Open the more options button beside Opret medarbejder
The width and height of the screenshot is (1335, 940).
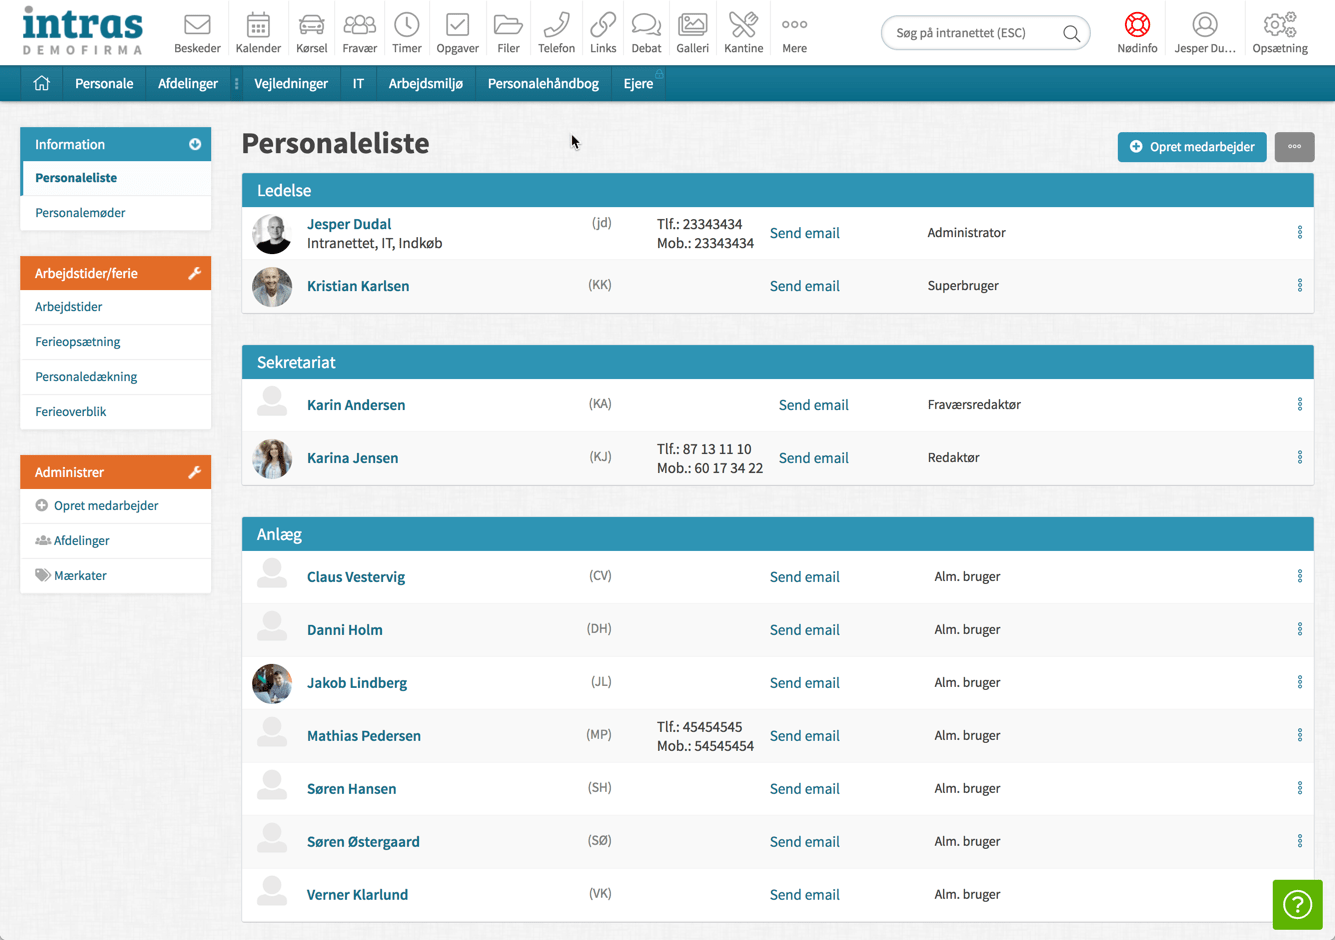pos(1294,147)
